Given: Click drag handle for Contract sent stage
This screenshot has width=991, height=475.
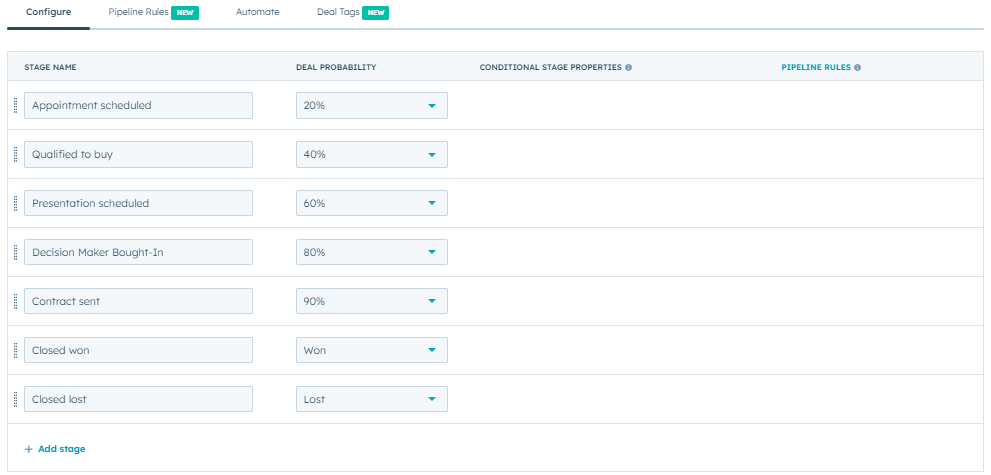Looking at the screenshot, I should point(16,301).
